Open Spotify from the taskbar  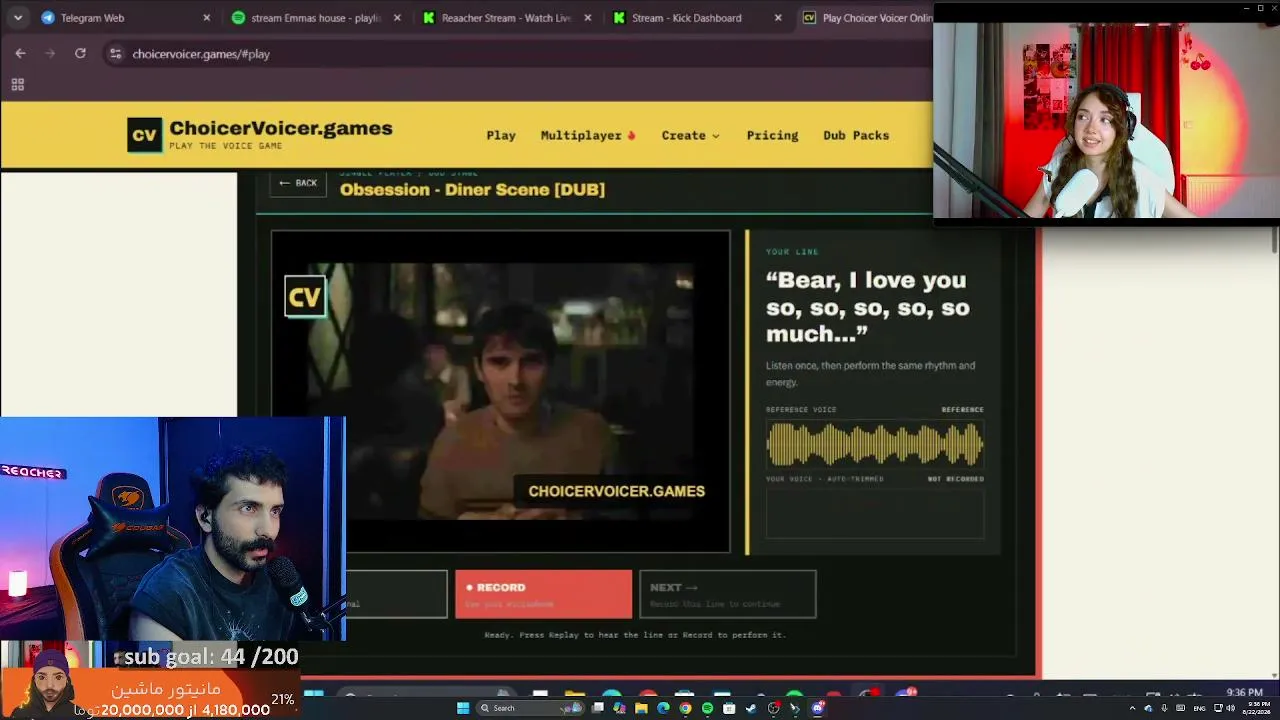[707, 708]
